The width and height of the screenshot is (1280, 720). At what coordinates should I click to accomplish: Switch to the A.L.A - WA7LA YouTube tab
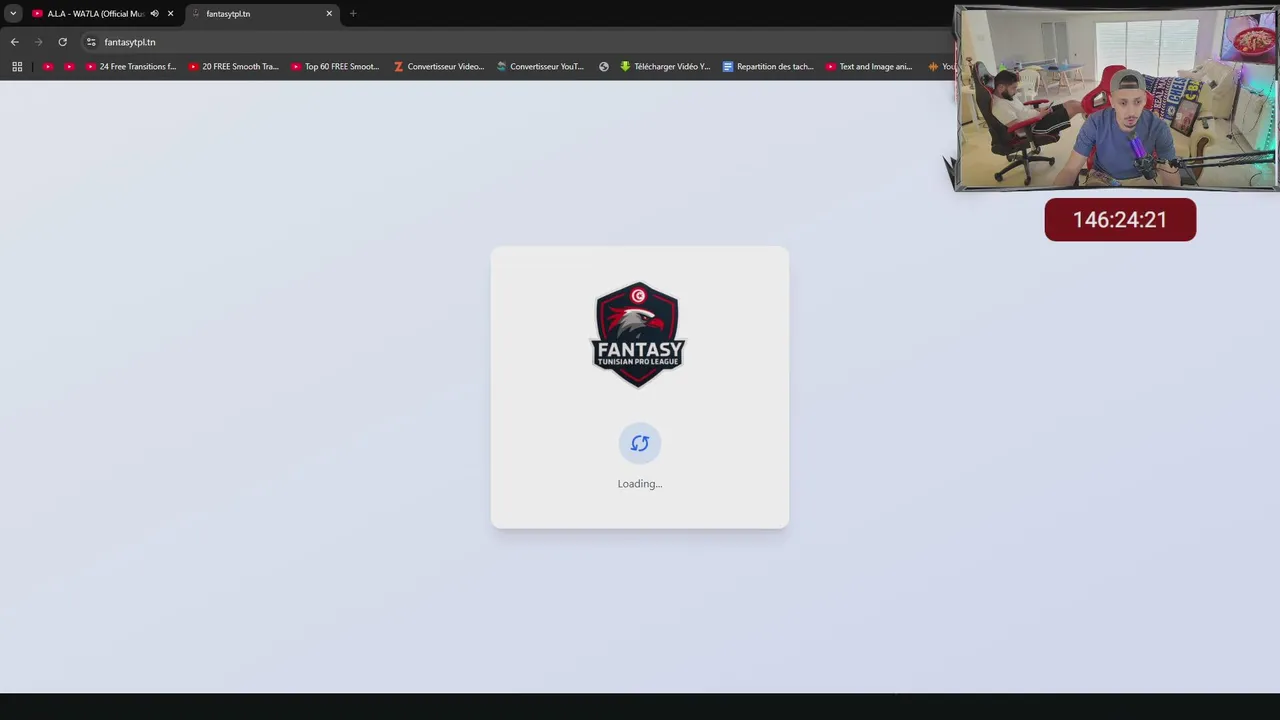coord(95,14)
